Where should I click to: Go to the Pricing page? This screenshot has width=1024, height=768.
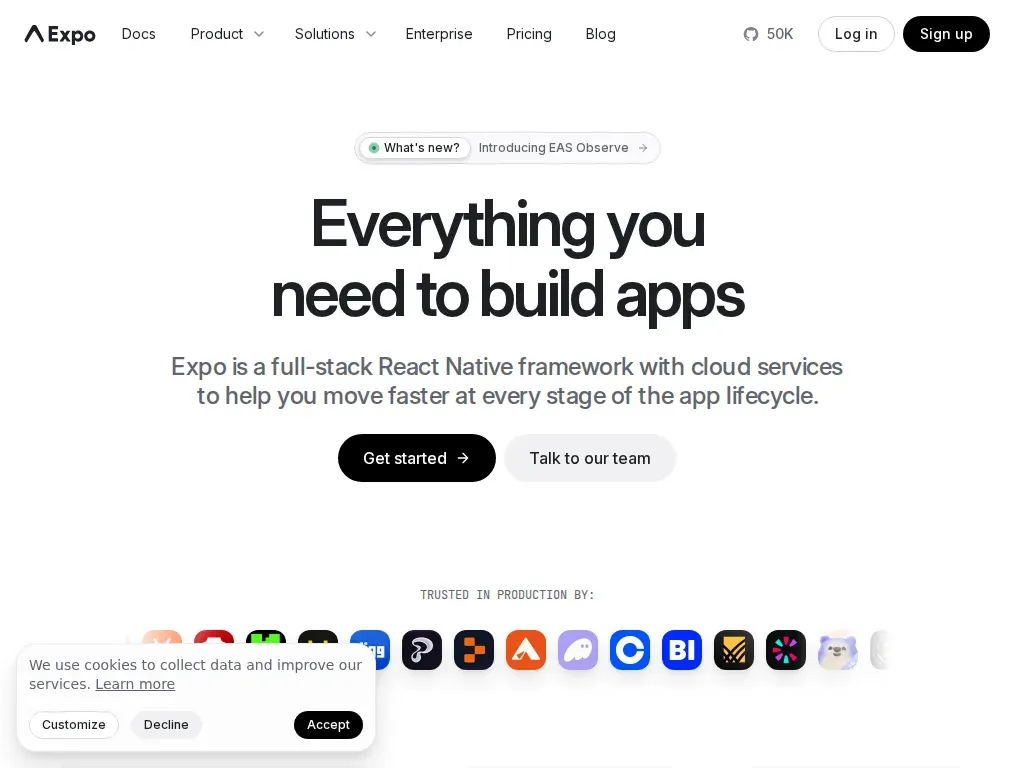pos(529,34)
